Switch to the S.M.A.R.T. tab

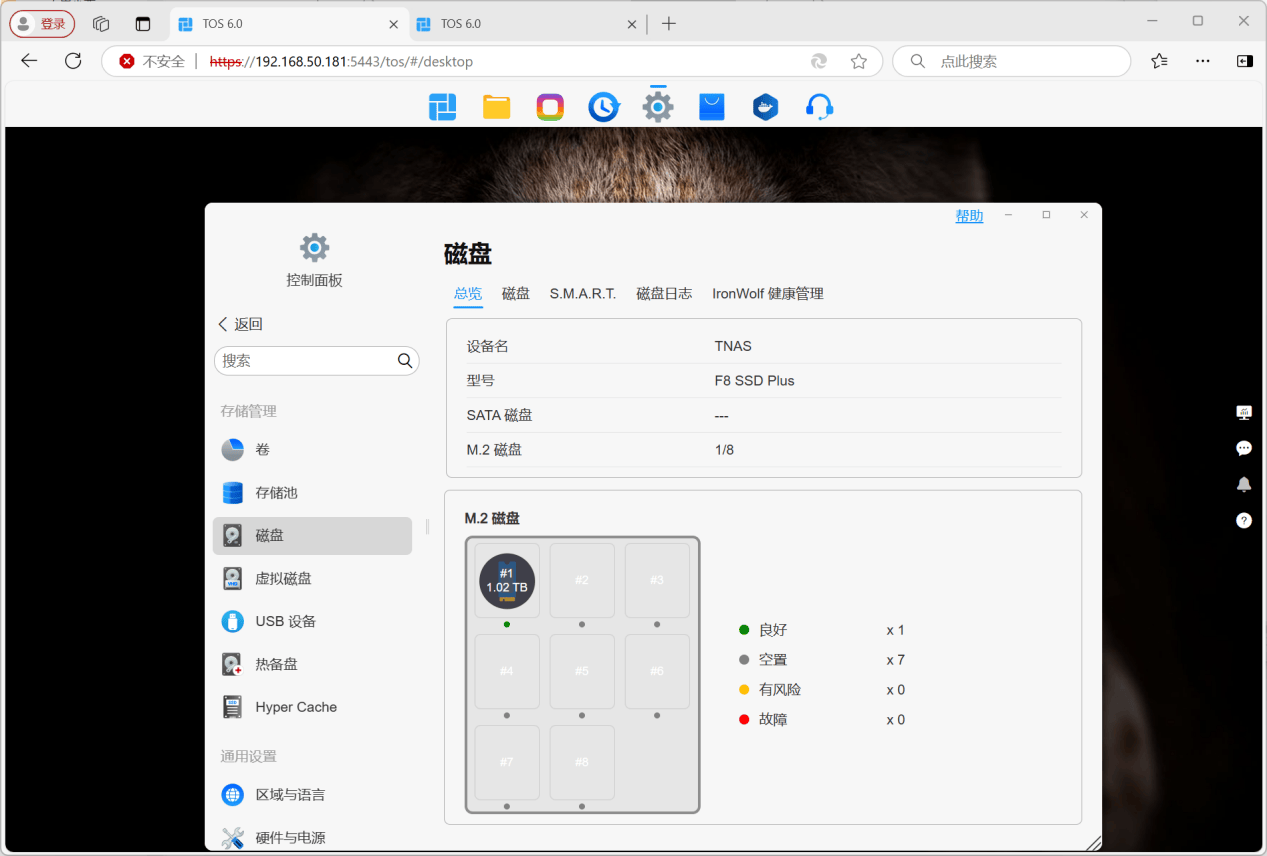pyautogui.click(x=582, y=294)
